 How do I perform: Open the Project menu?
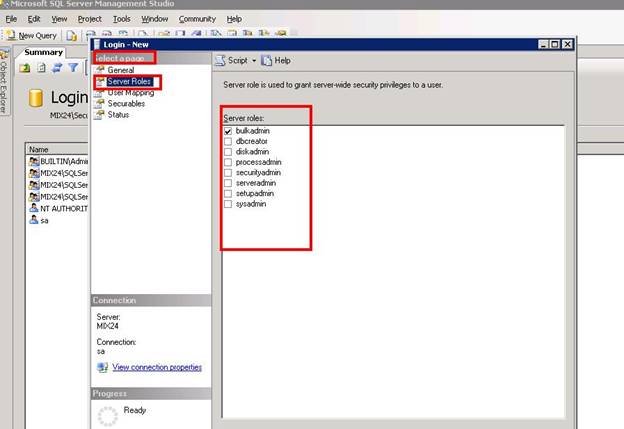(x=90, y=19)
